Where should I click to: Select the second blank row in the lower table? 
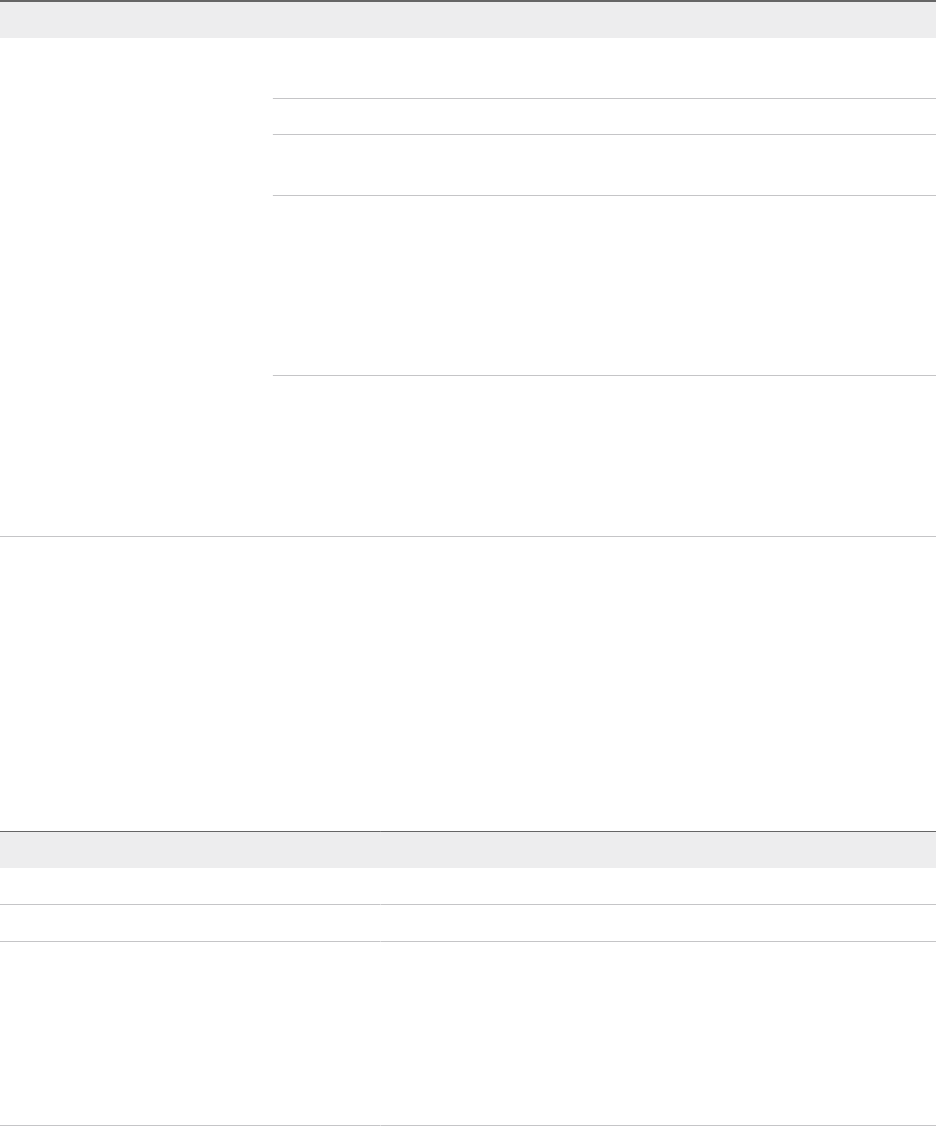tap(468, 923)
